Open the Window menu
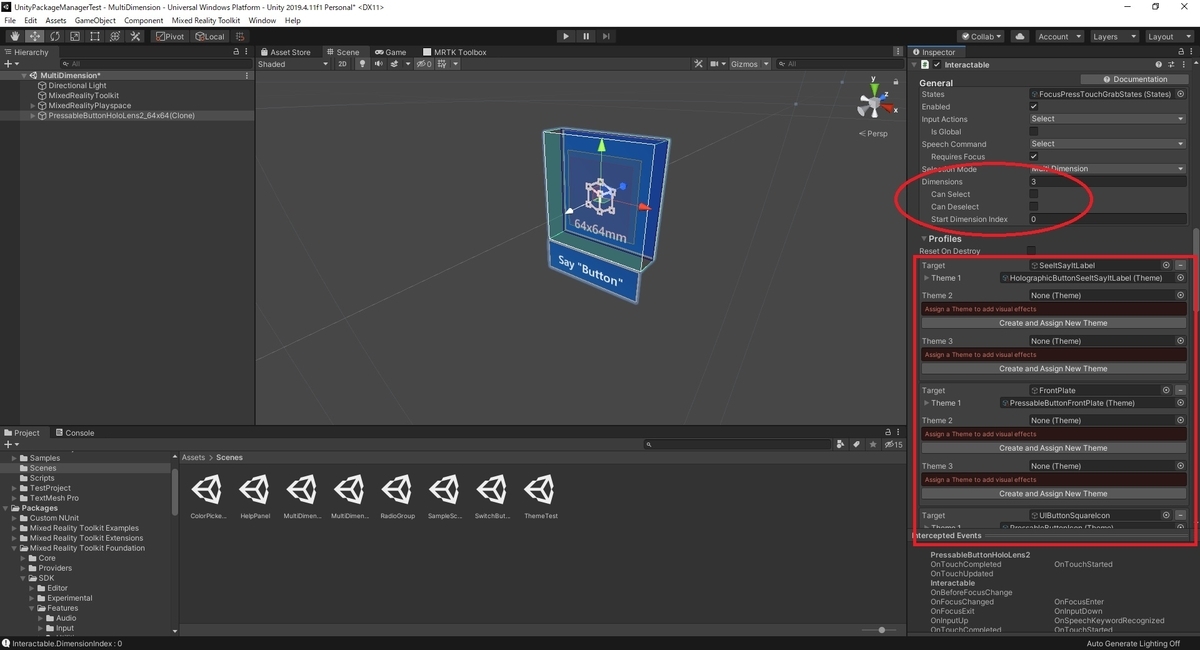Viewport: 1200px width, 650px height. click(x=262, y=20)
